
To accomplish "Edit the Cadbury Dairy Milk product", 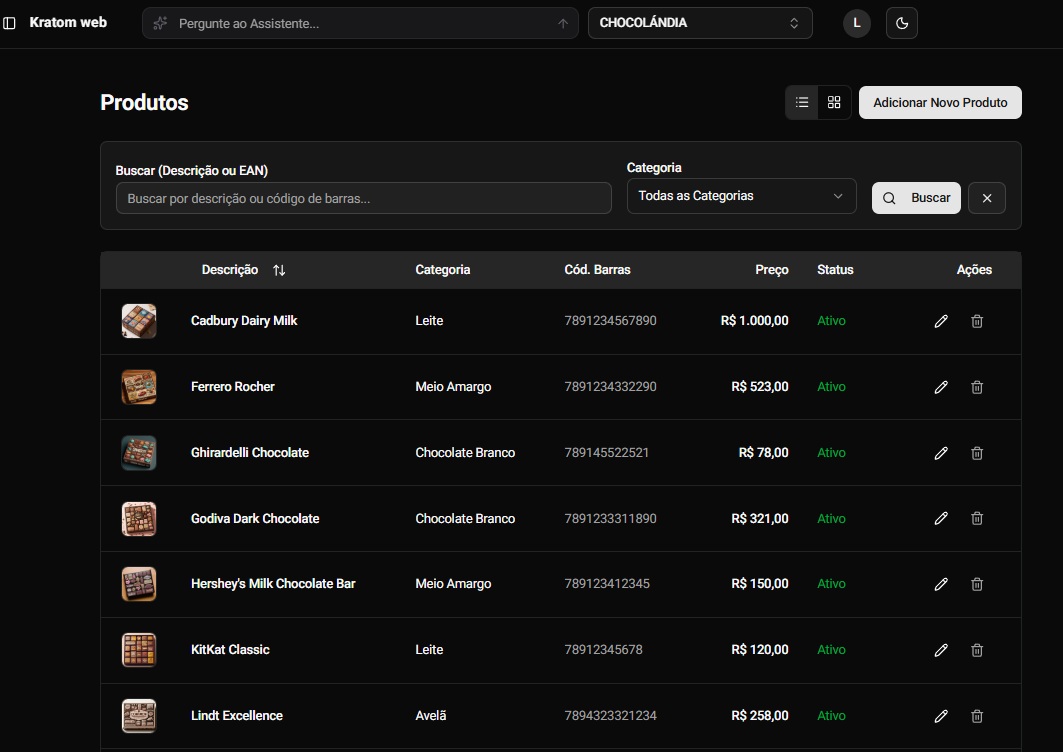I will (x=940, y=321).
